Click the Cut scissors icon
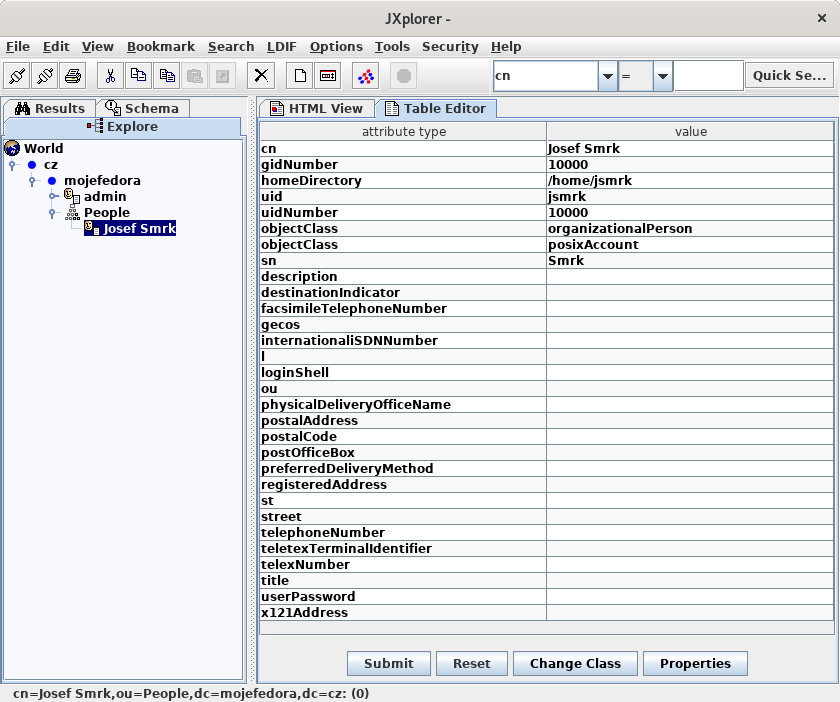This screenshot has height=702, width=840. click(x=111, y=76)
